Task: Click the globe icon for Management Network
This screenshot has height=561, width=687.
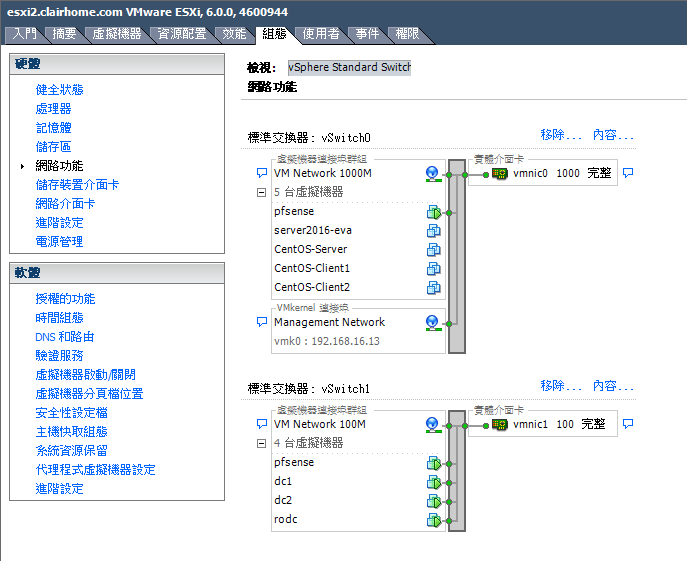Action: 433,323
